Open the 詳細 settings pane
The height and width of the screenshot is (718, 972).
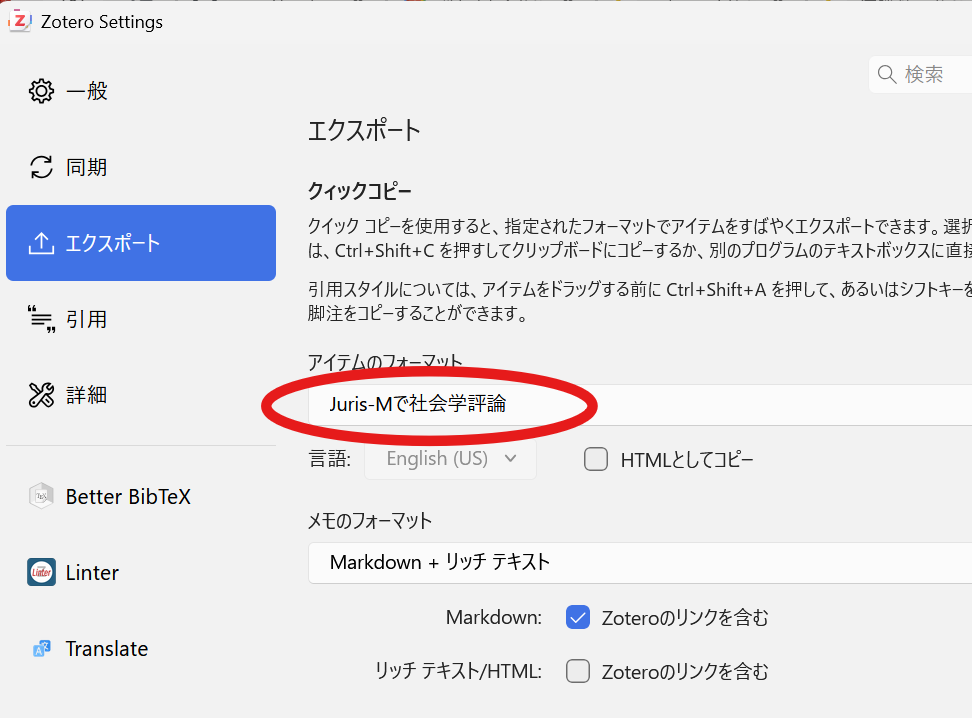[x=141, y=395]
